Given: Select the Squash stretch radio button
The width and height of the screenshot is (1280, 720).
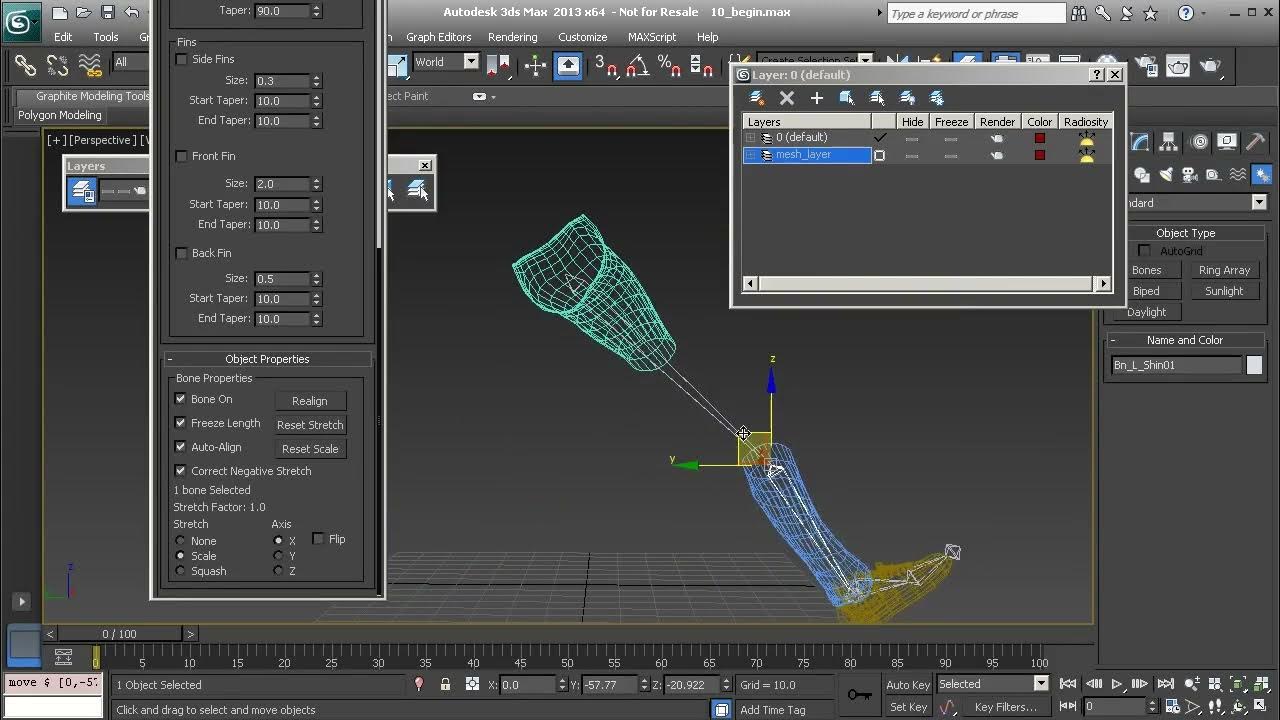Looking at the screenshot, I should (x=181, y=571).
